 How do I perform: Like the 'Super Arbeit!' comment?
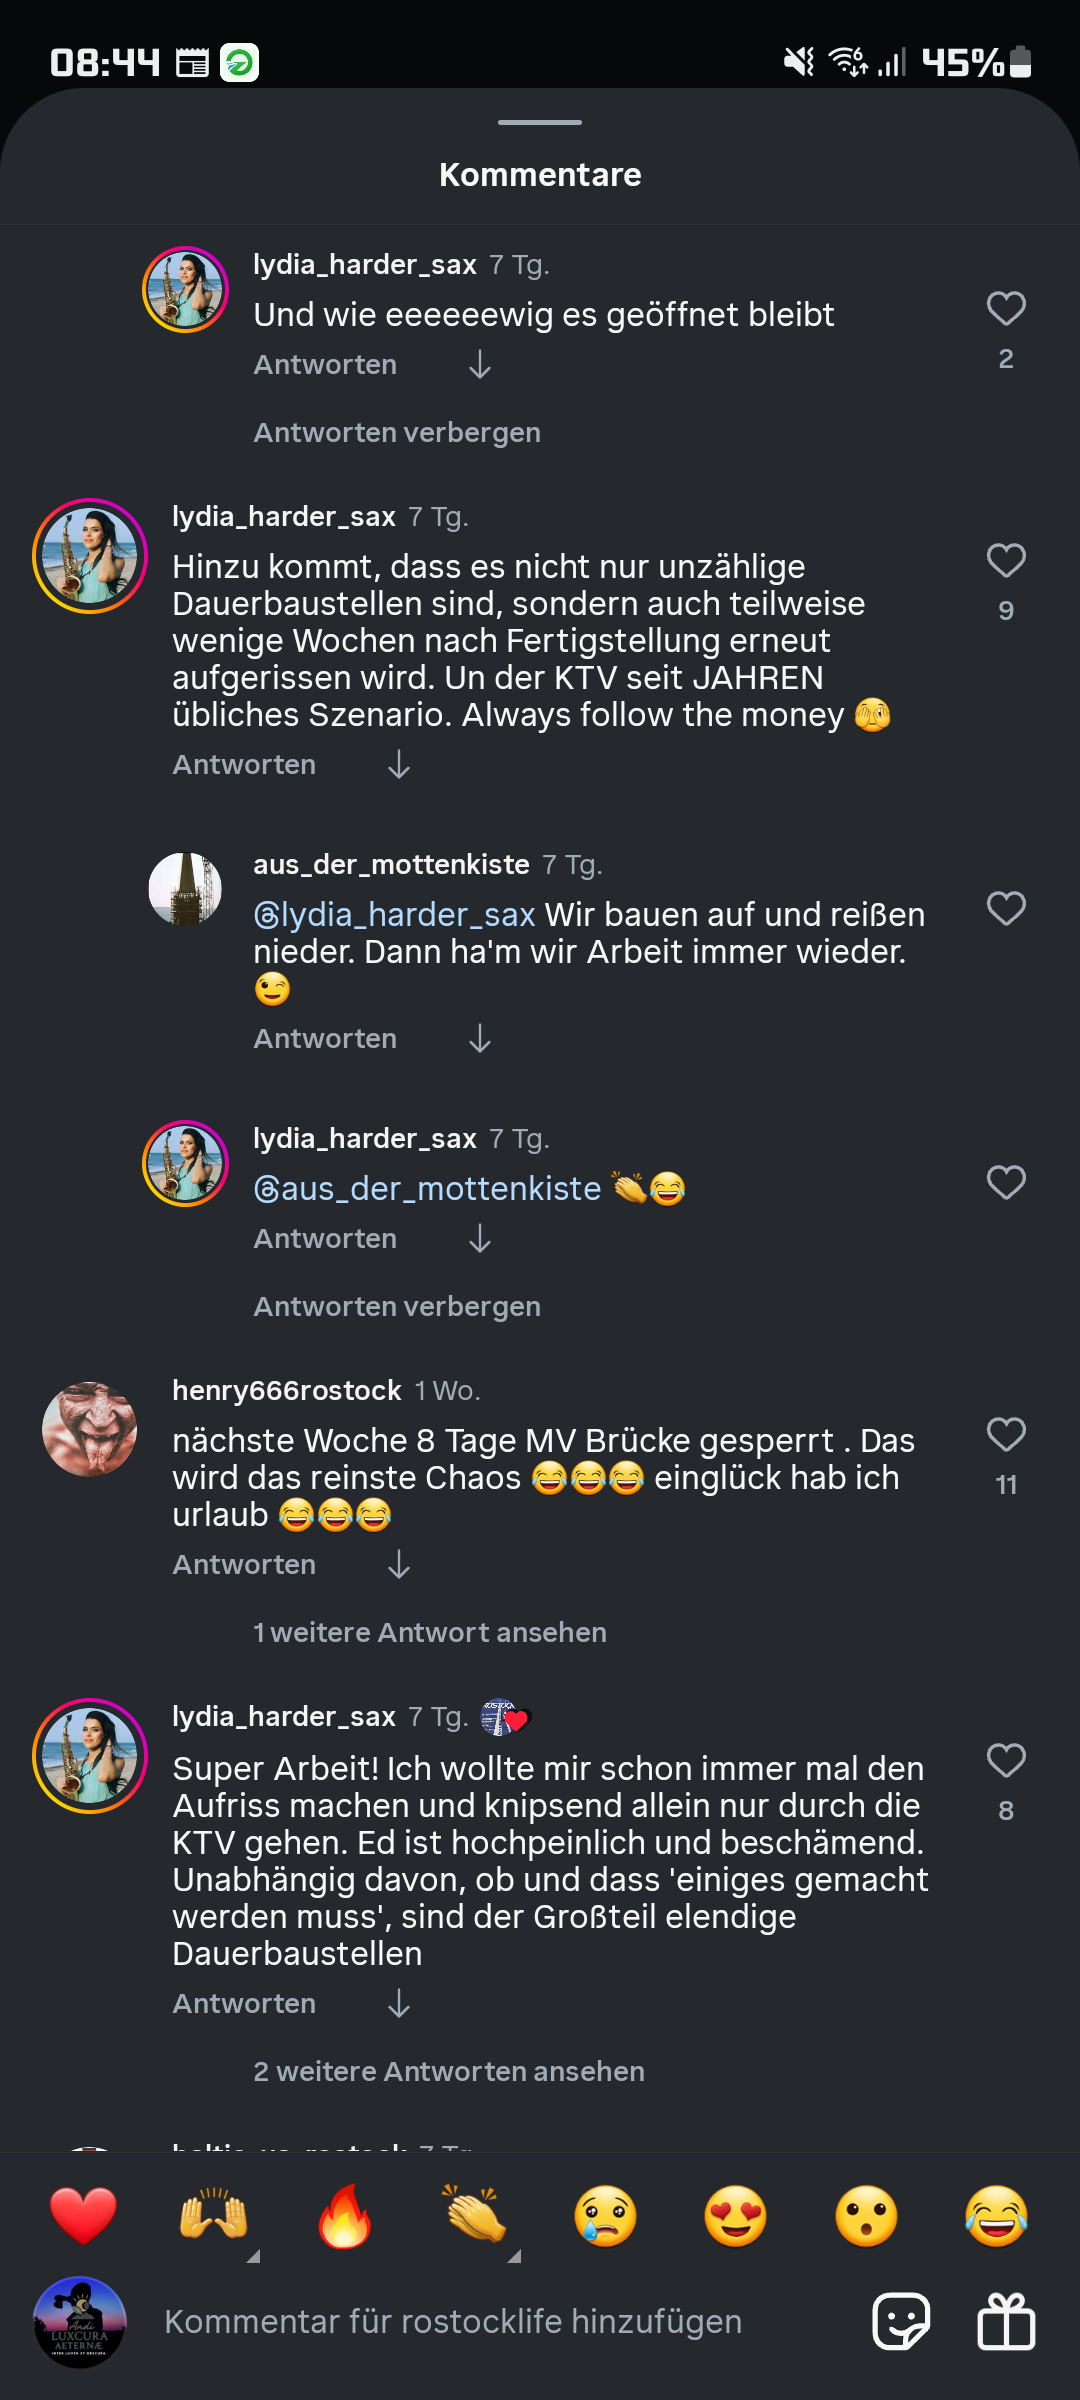[x=1006, y=1761]
